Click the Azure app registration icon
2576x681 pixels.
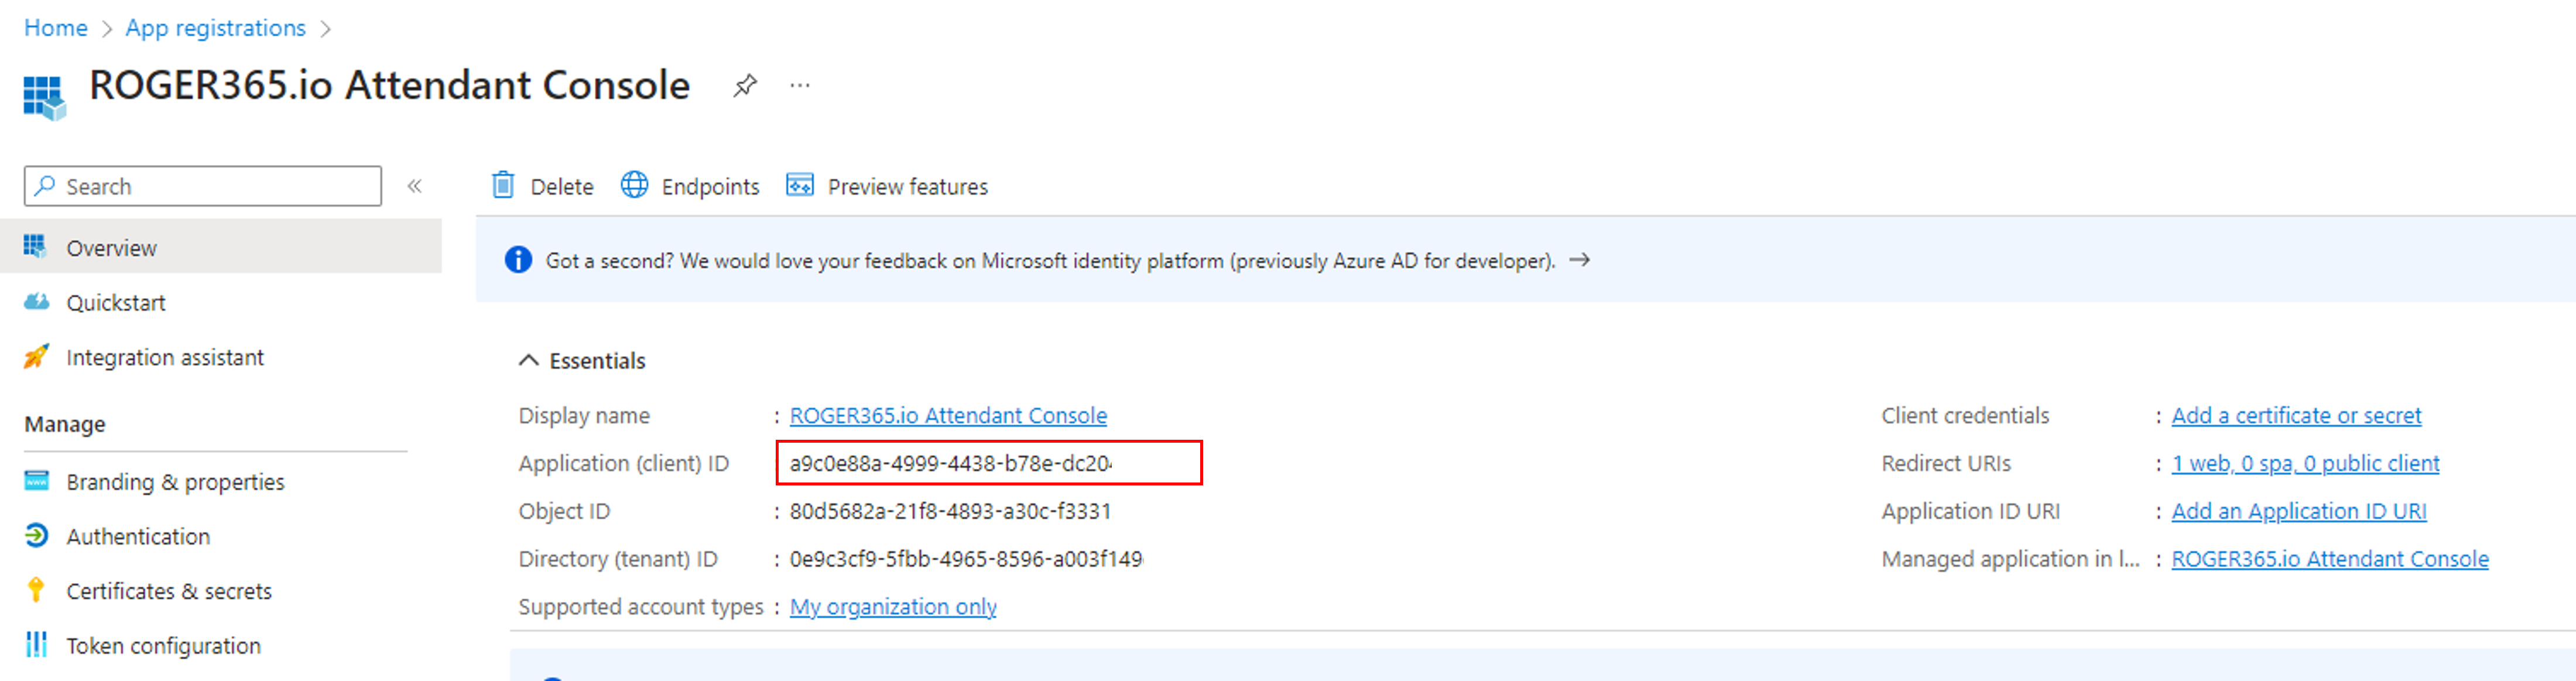tap(43, 97)
